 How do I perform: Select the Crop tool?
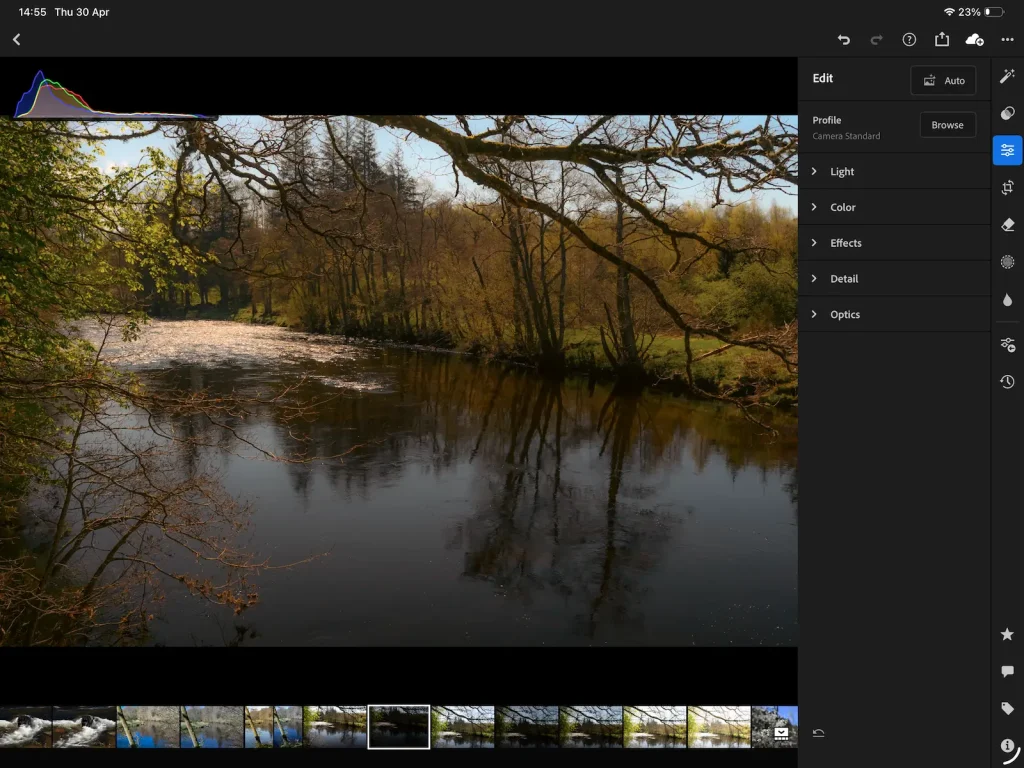tap(1007, 187)
